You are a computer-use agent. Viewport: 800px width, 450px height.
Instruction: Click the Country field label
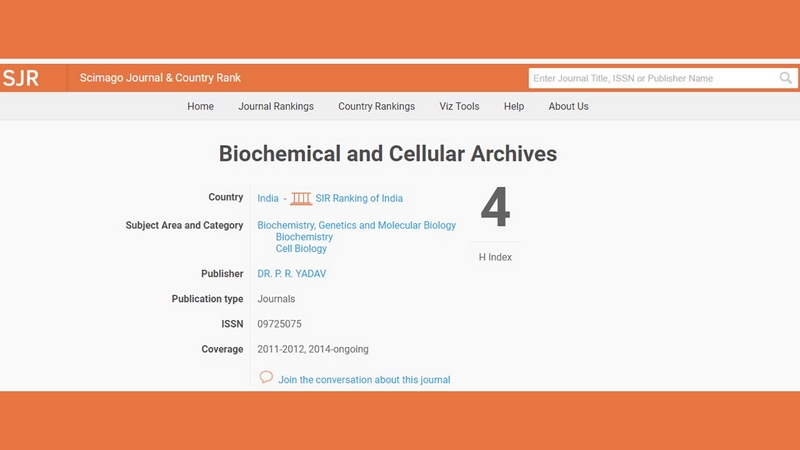226,197
